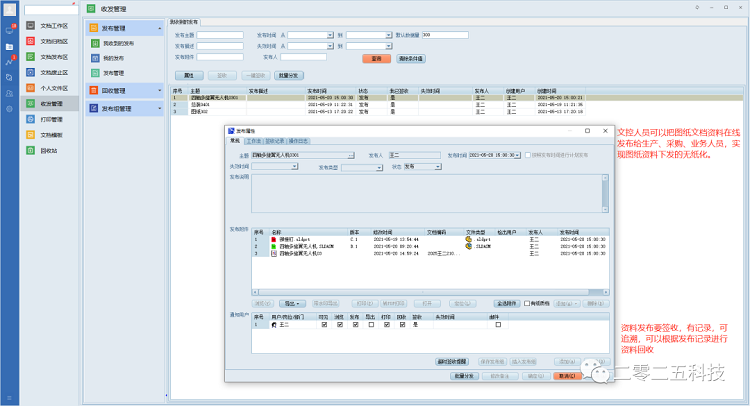Click the user icon beside 王二 in notify list
This screenshot has height=406, width=750.
pyautogui.click(x=274, y=325)
